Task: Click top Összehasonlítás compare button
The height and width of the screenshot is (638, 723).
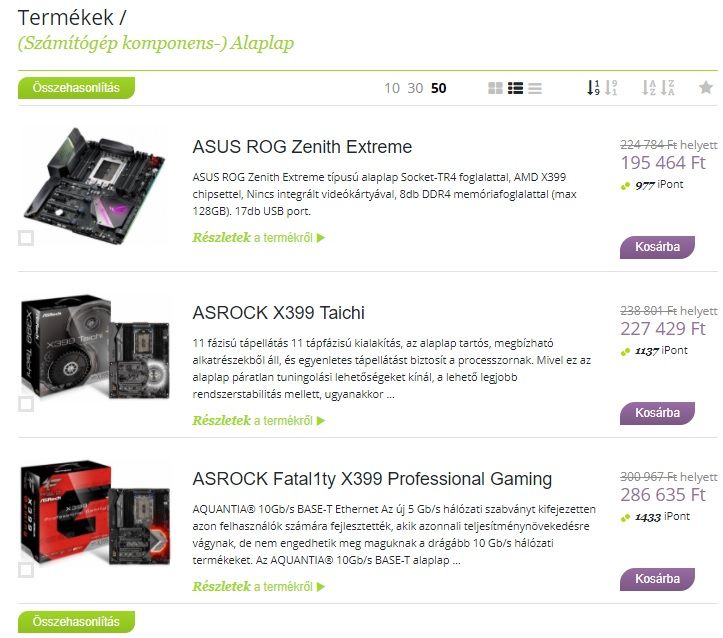Action: (76, 88)
